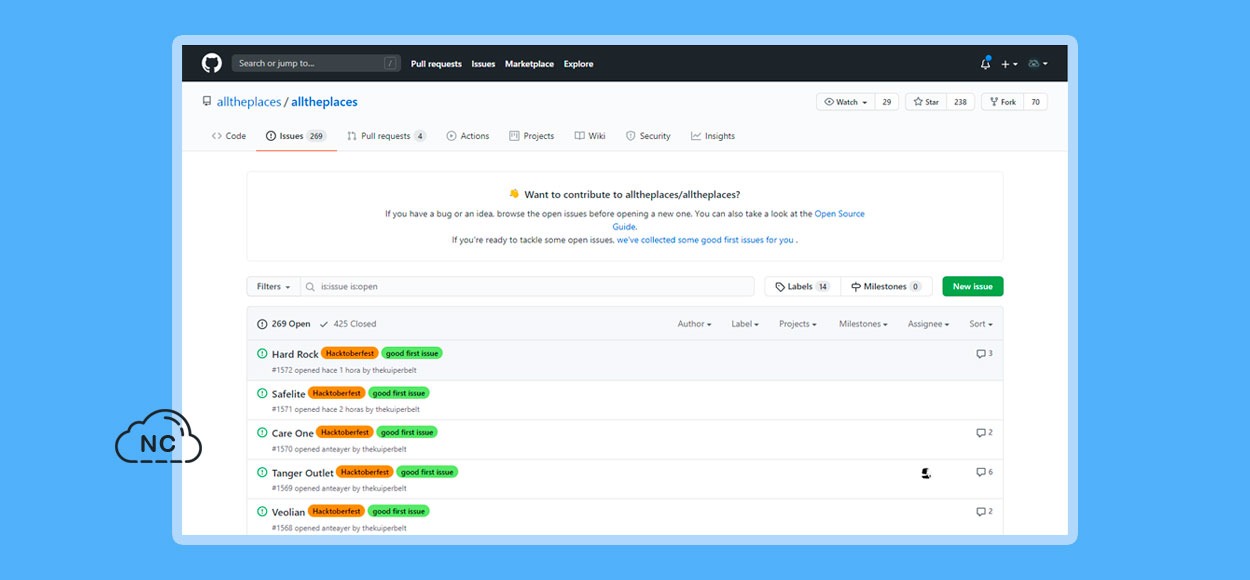
Task: Open the Hard Rock issue
Action: pyautogui.click(x=295, y=354)
